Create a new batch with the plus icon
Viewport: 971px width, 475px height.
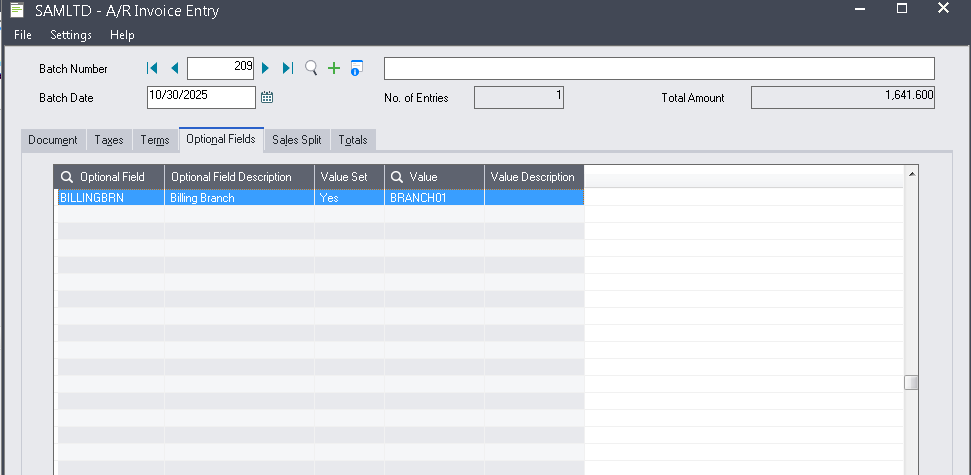tap(334, 68)
